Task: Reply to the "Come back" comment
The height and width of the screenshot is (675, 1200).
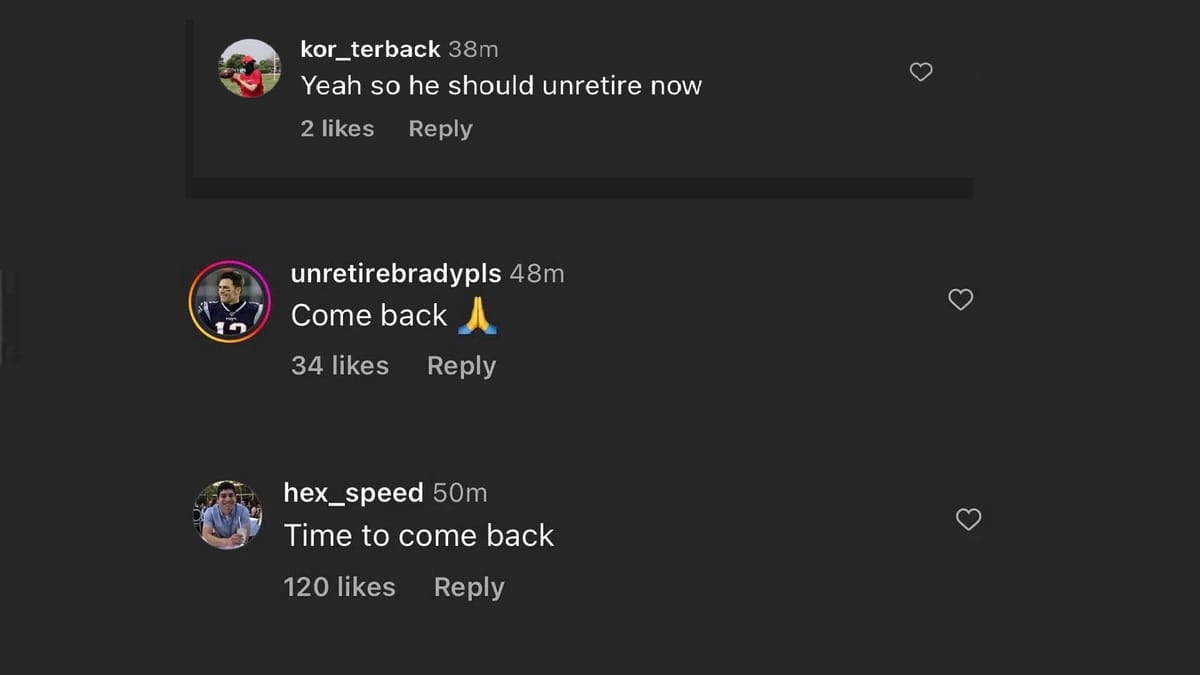Action: click(461, 366)
